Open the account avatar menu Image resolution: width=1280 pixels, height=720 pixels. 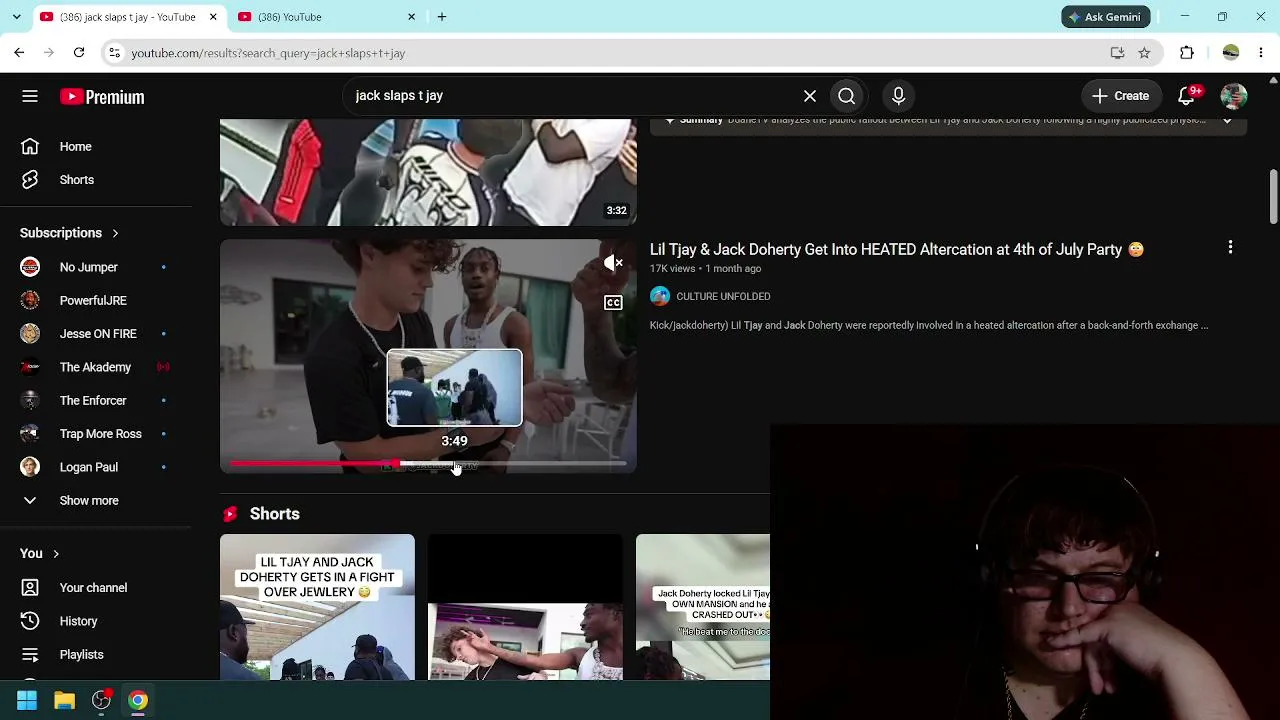click(1234, 96)
